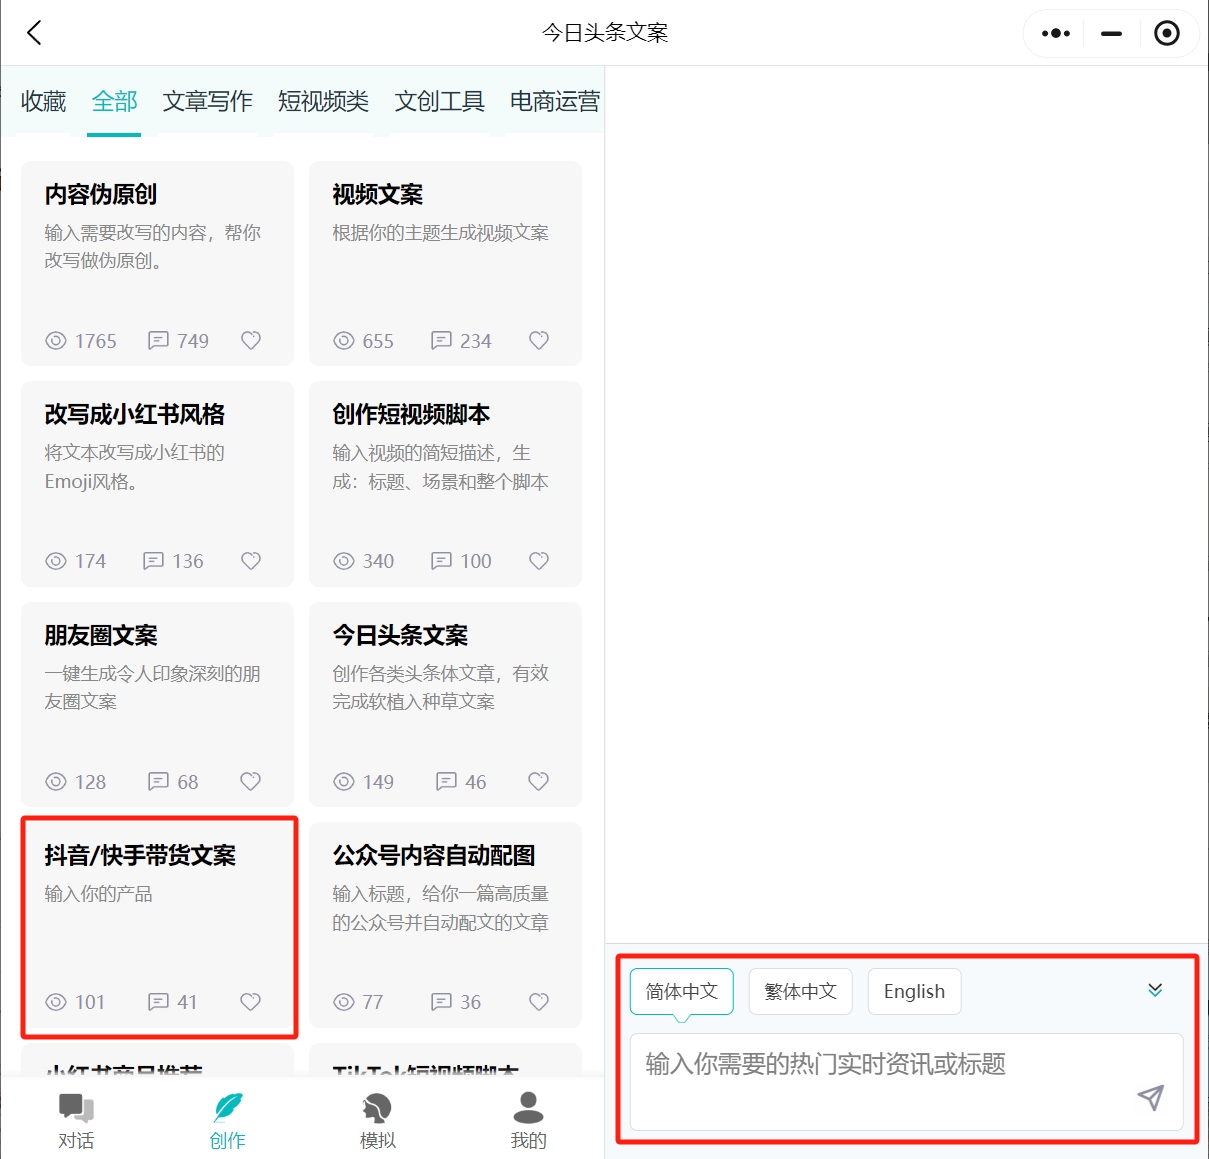Go to 我的 in bottom navigation
The width and height of the screenshot is (1209, 1159).
click(x=528, y=1120)
